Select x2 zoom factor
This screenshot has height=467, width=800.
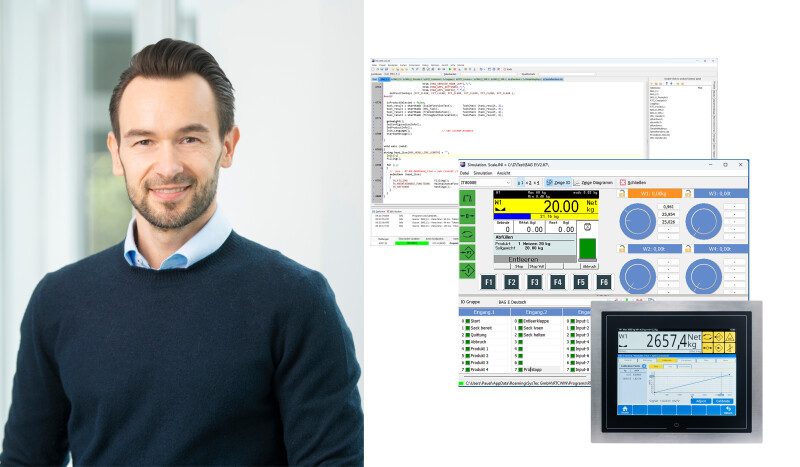(529, 182)
